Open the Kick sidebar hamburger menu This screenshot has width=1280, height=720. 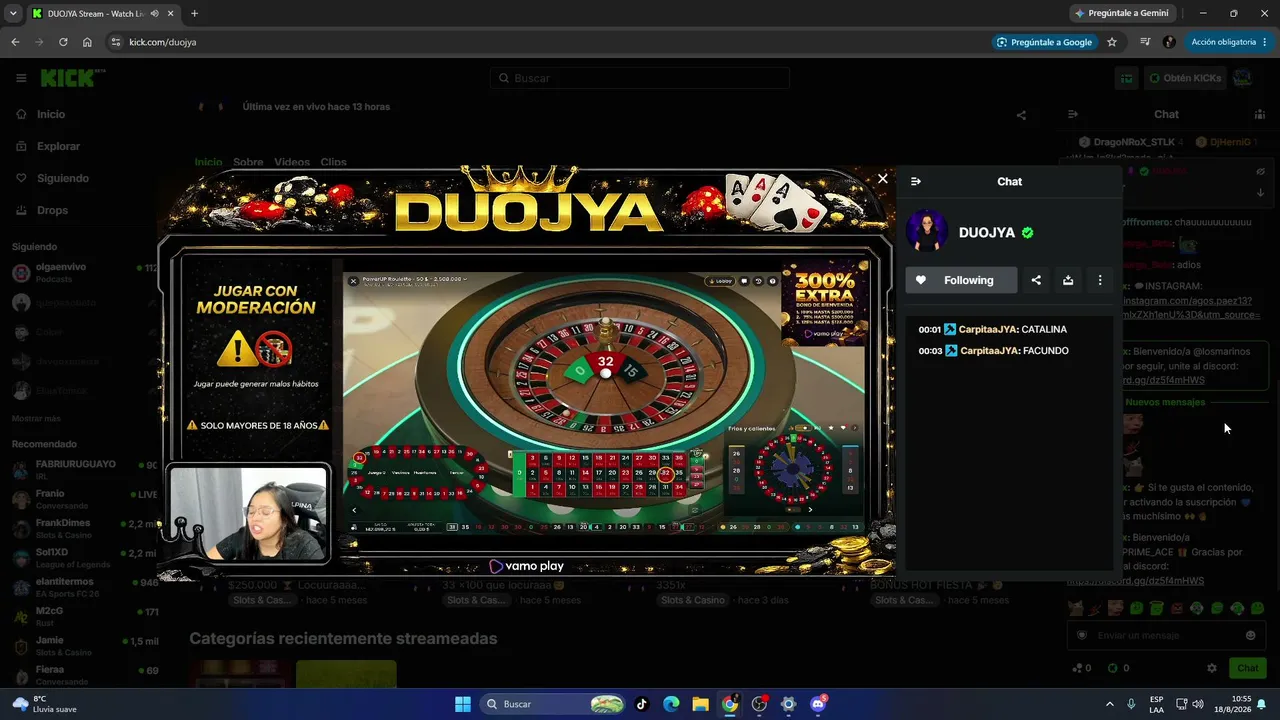click(x=21, y=78)
